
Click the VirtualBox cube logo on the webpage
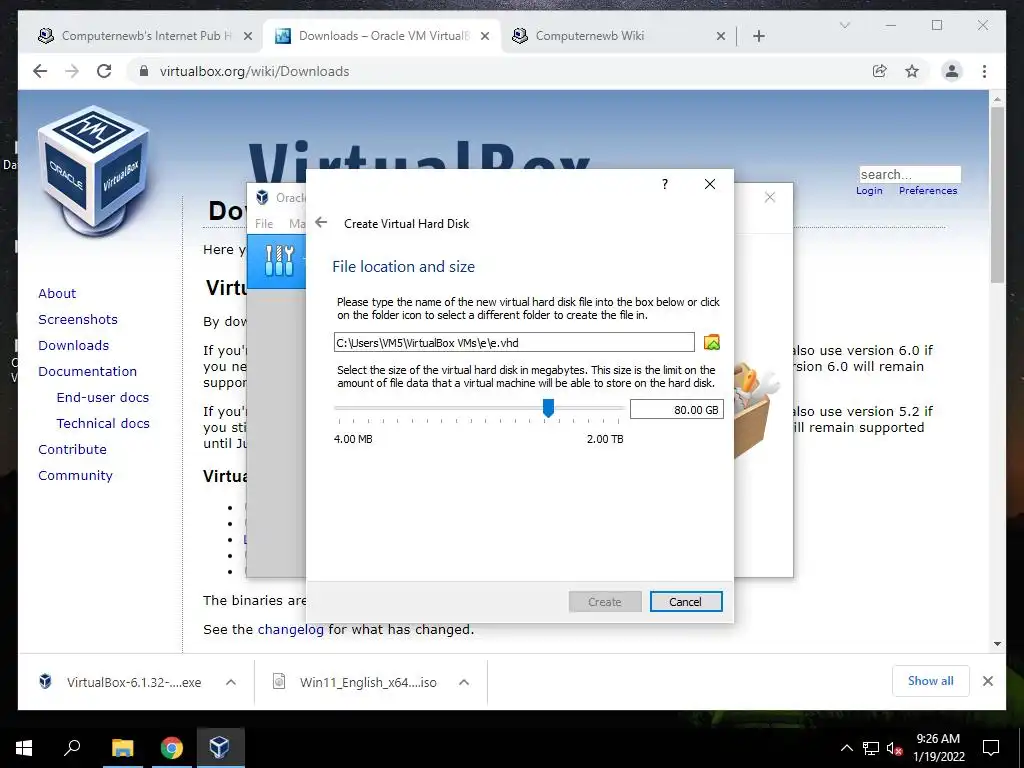click(x=93, y=171)
